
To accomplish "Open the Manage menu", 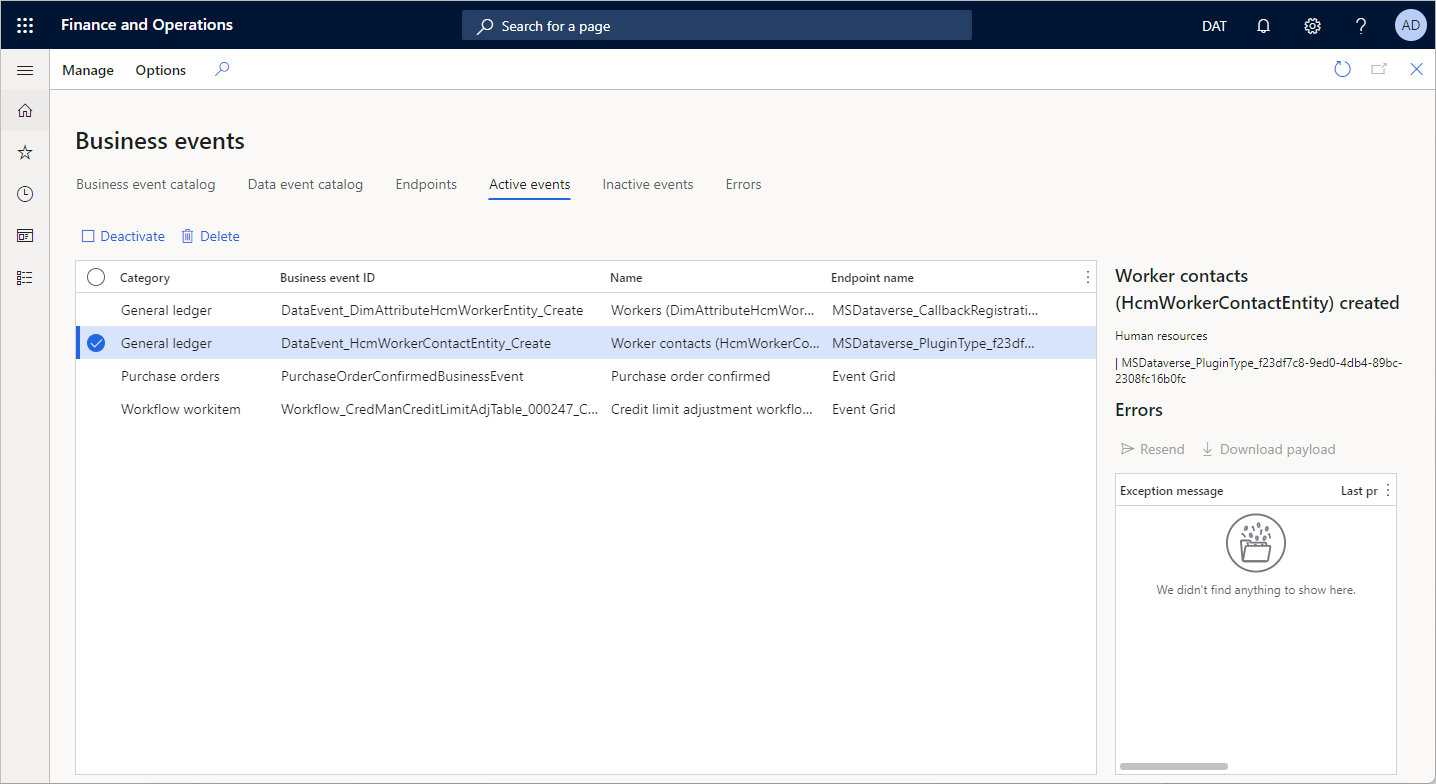I will tap(87, 69).
